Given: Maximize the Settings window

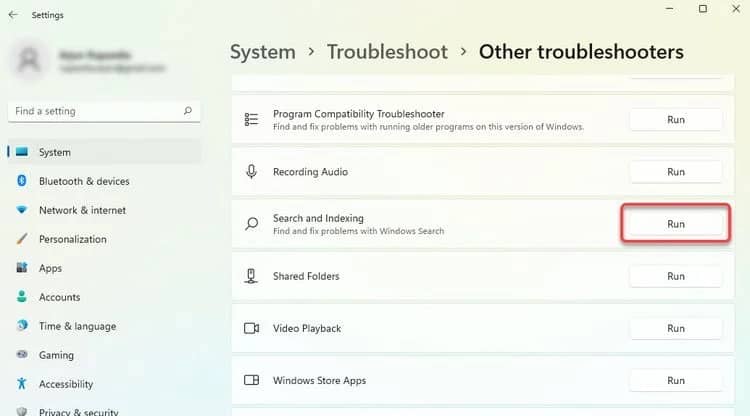Looking at the screenshot, I should [703, 9].
